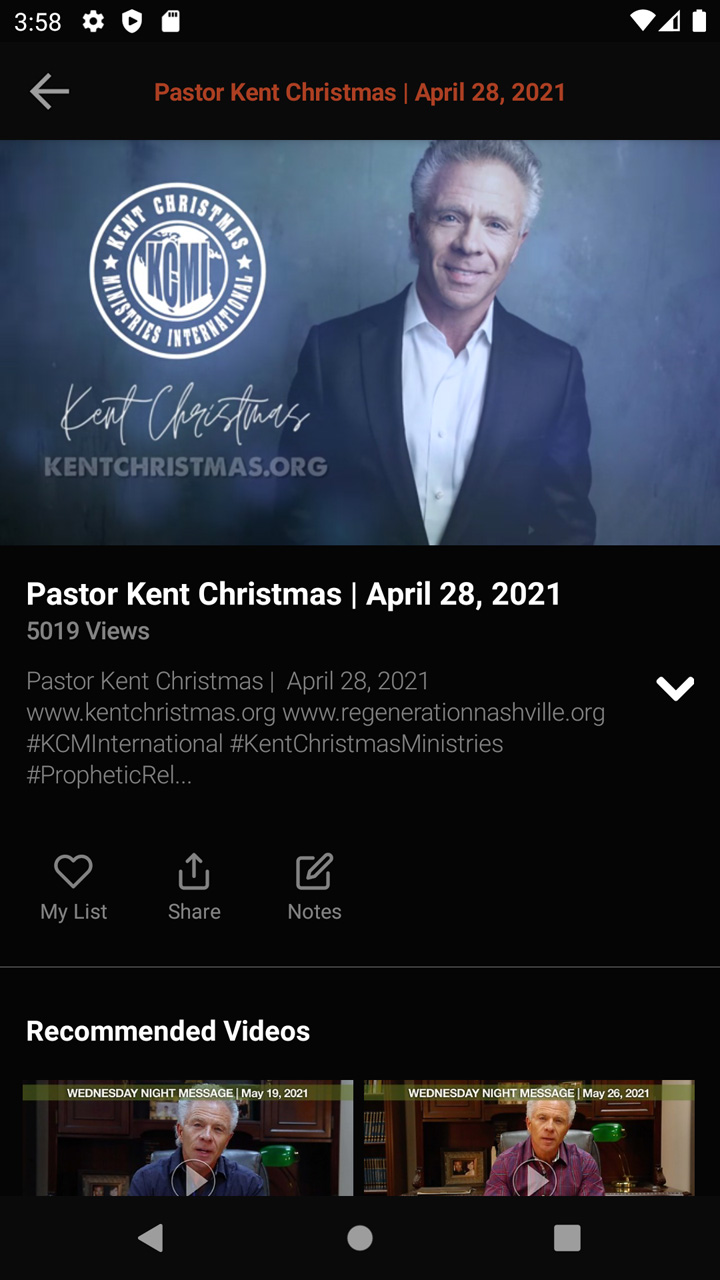The image size is (720, 1280).
Task: Open settings gear in status bar
Action: pos(93,21)
